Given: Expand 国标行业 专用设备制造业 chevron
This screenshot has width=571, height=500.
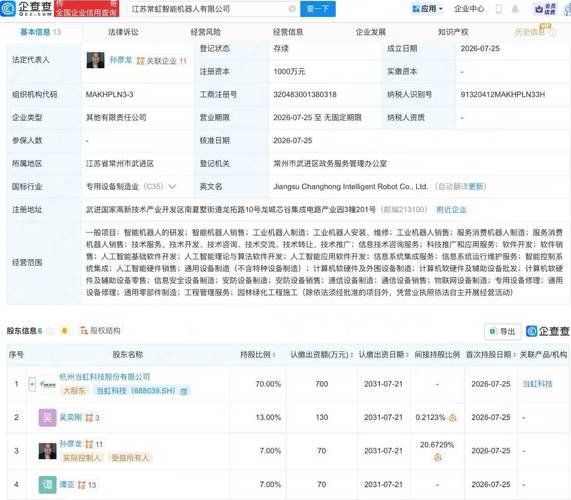Looking at the screenshot, I should tap(172, 187).
